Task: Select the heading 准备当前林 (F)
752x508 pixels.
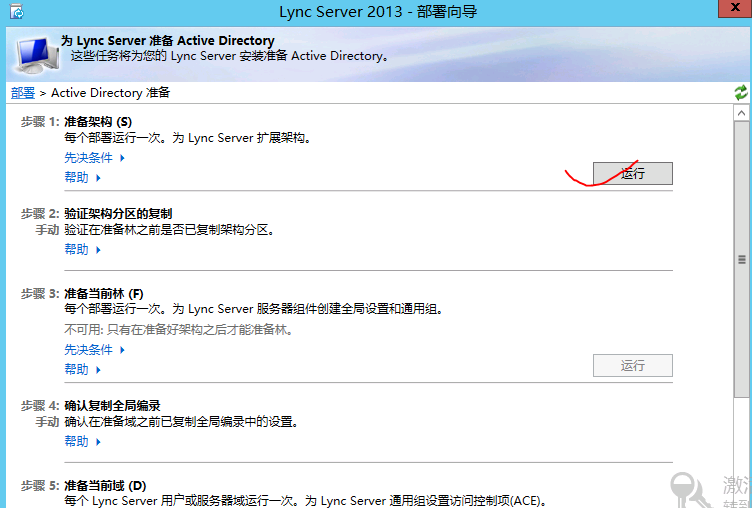Action: pyautogui.click(x=104, y=294)
